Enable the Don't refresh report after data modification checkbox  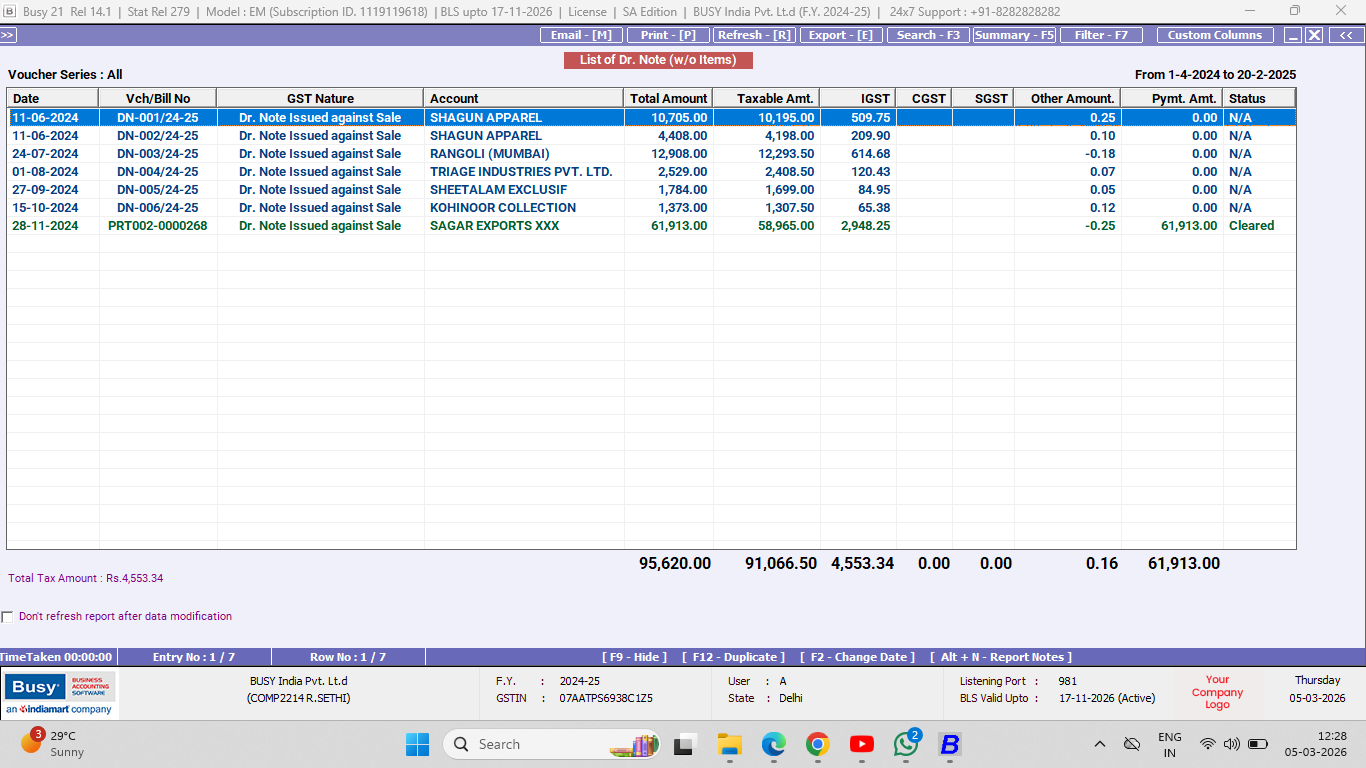tap(8, 616)
